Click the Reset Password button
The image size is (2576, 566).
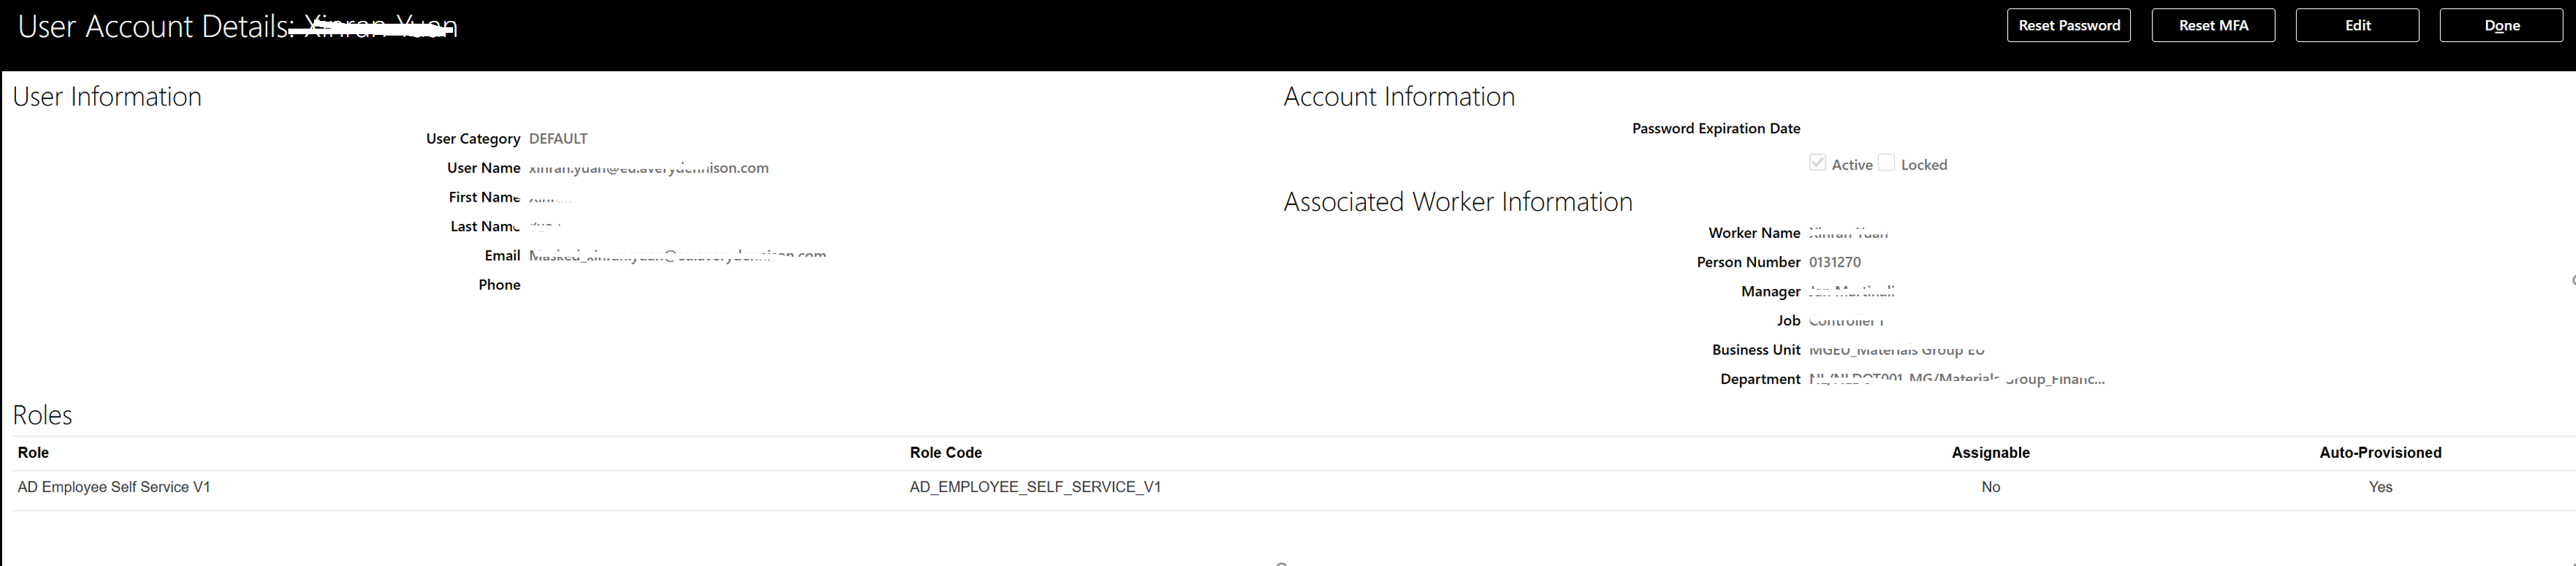tap(2068, 25)
